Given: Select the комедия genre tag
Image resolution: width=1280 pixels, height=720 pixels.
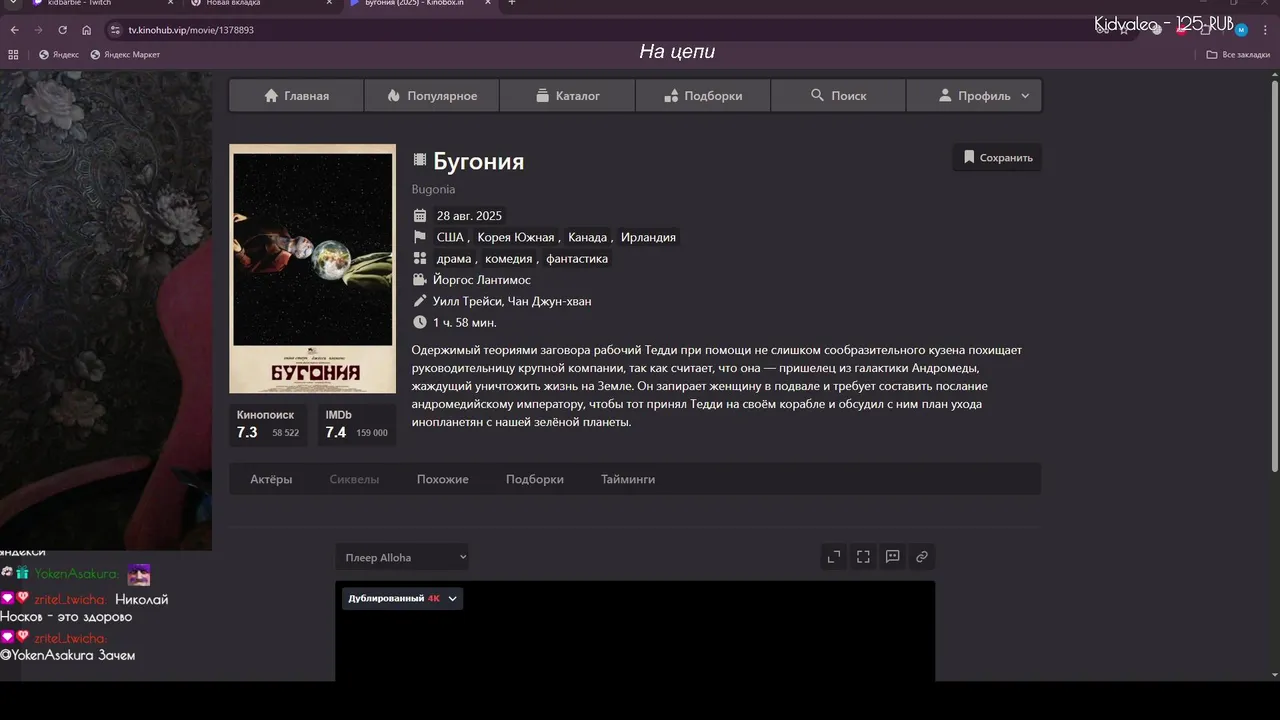Looking at the screenshot, I should pos(508,259).
